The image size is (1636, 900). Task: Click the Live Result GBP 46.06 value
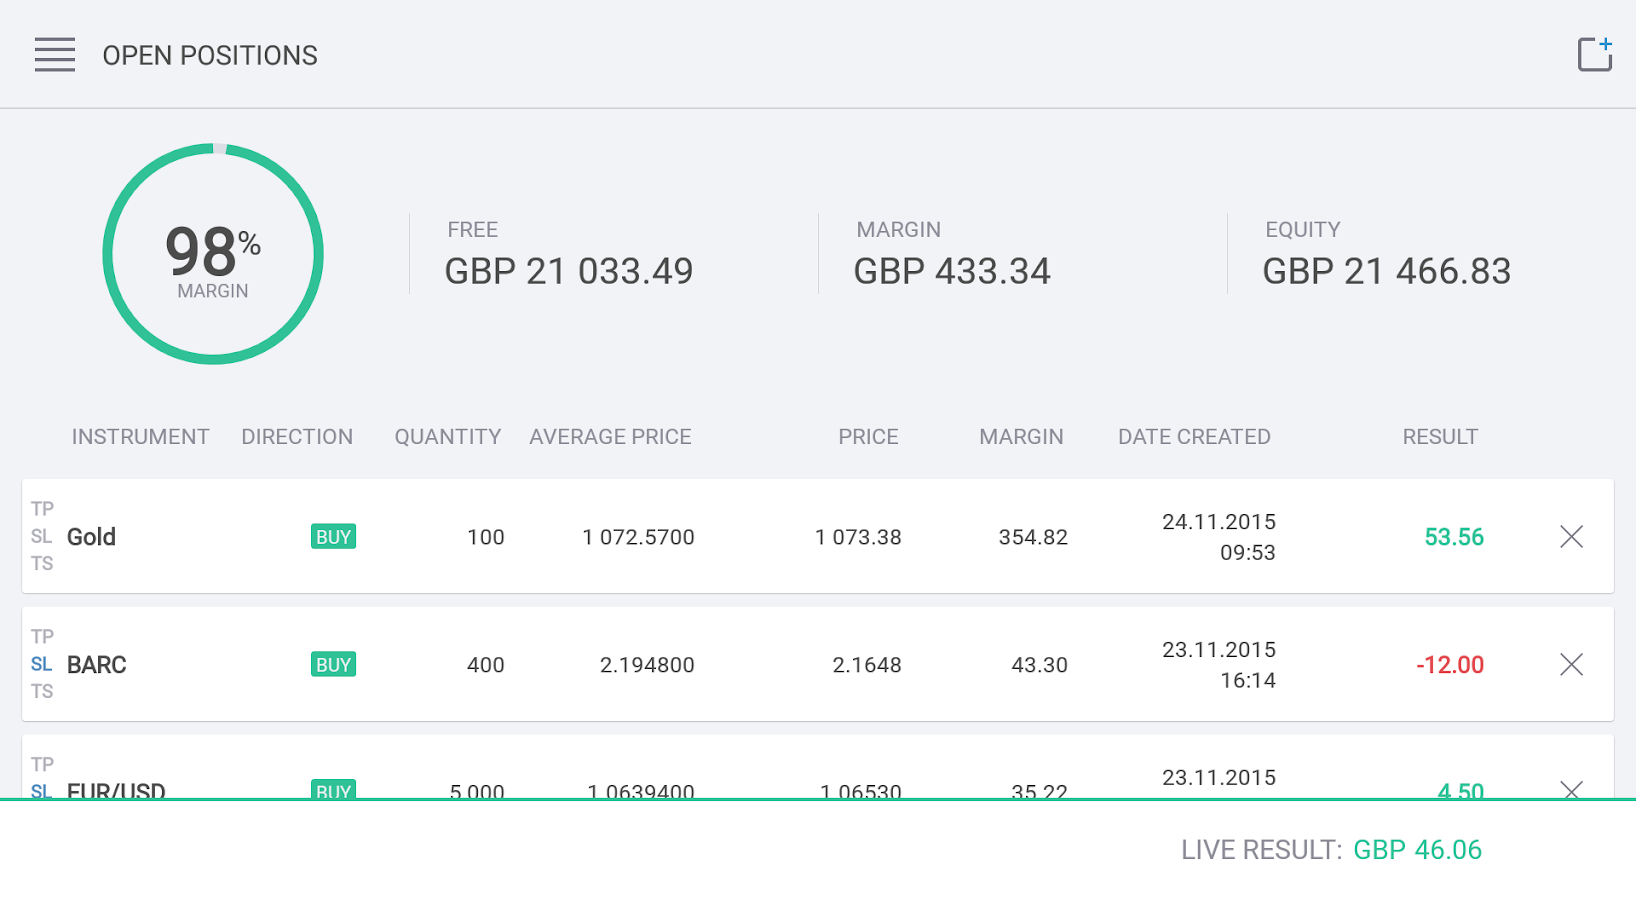1417,850
